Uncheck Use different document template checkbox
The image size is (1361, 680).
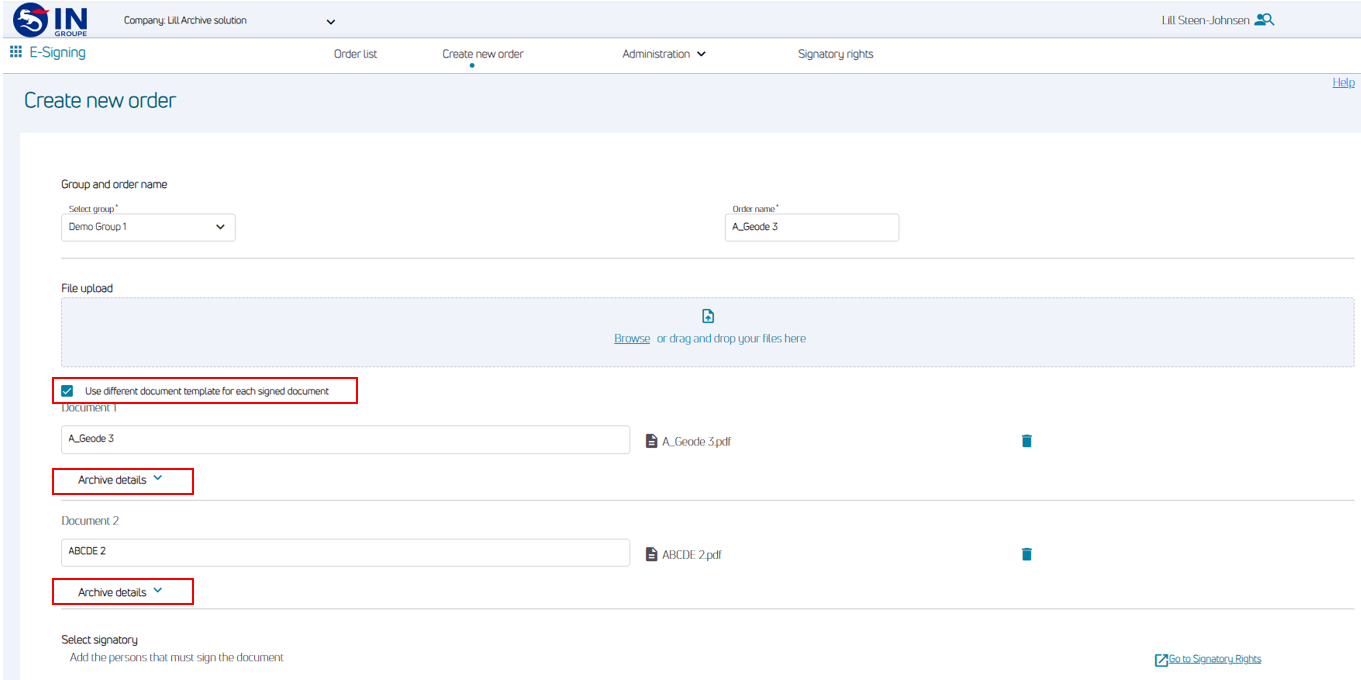point(68,391)
